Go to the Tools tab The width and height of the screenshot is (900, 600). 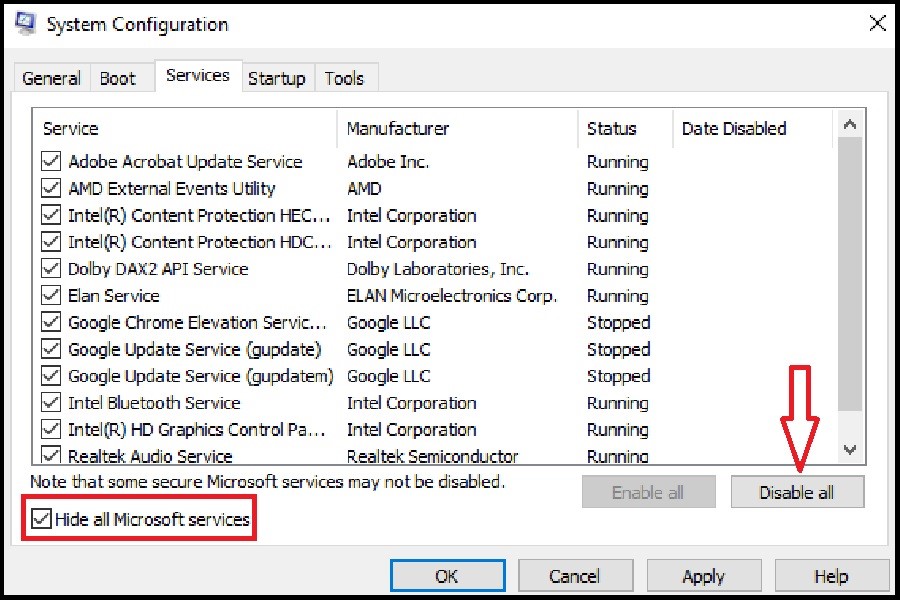[345, 78]
